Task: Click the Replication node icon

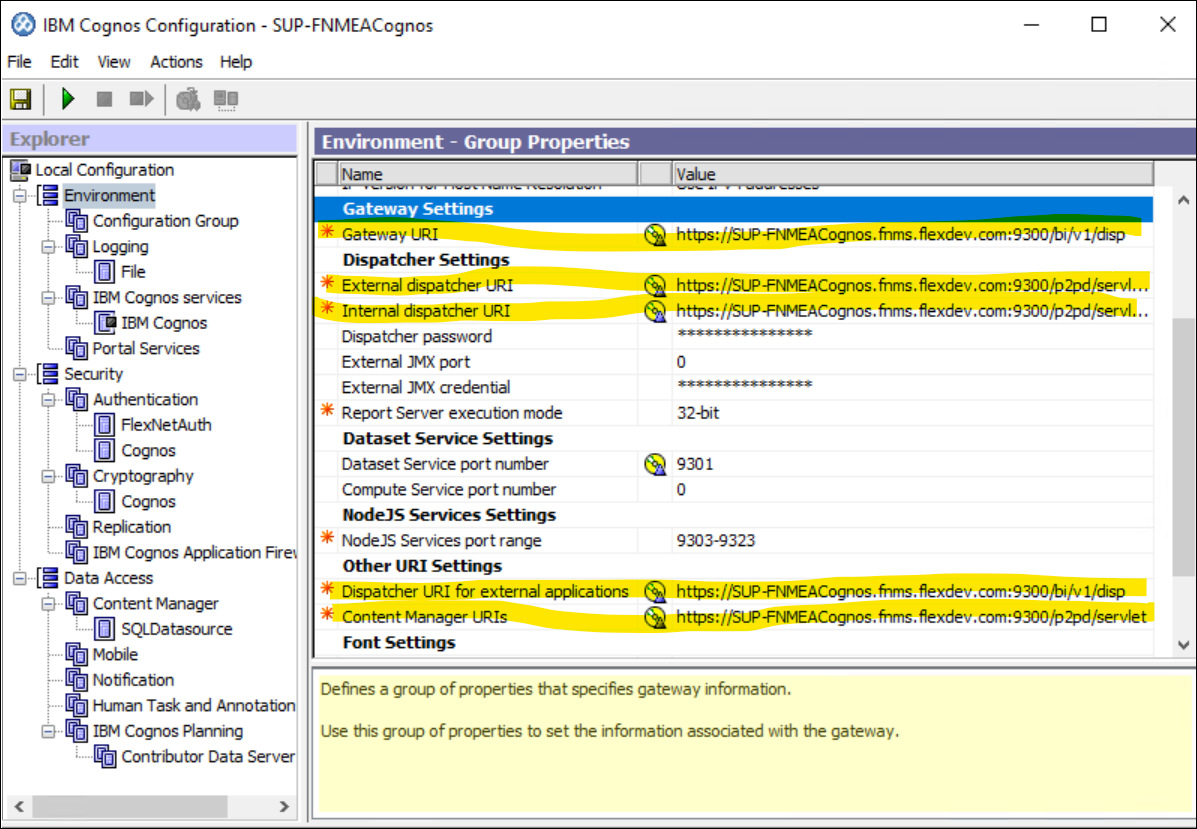Action: click(76, 527)
